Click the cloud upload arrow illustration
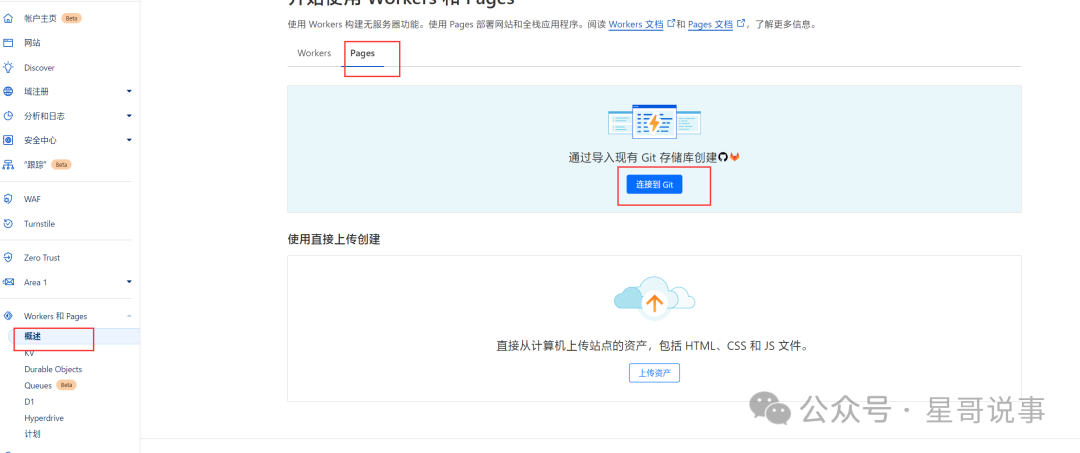The image size is (1080, 453). 654,298
